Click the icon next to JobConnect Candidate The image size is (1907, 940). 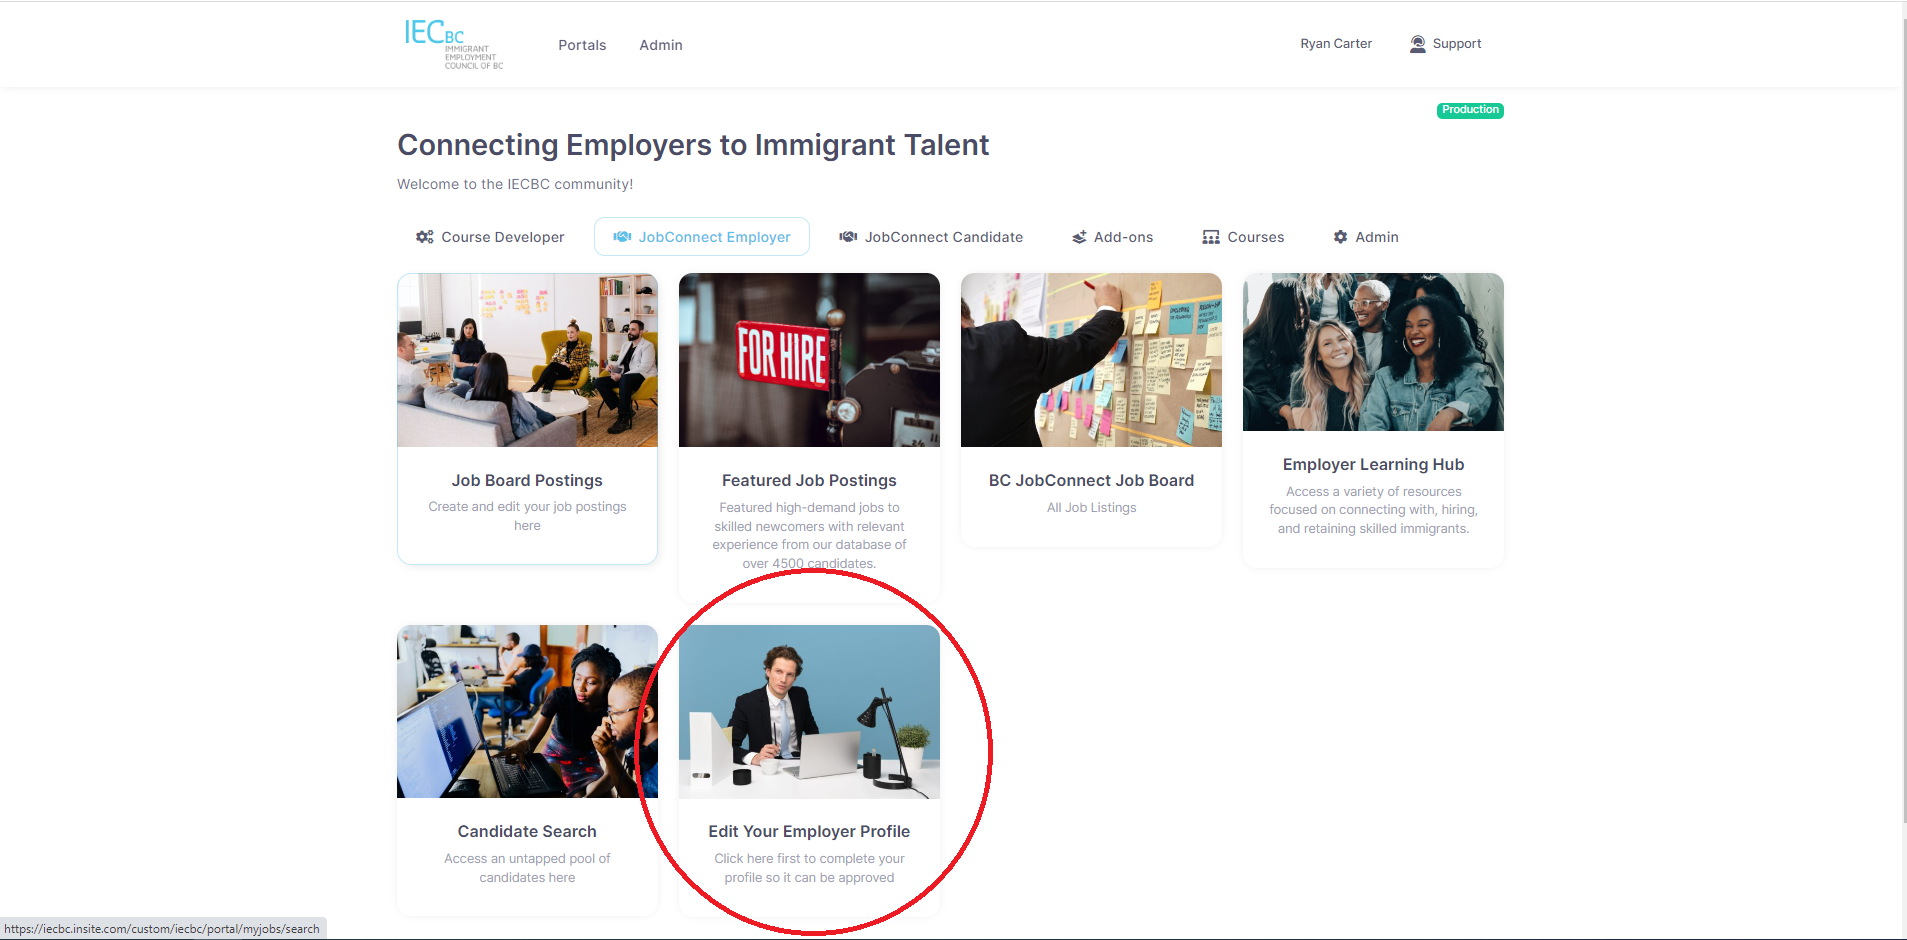847,236
